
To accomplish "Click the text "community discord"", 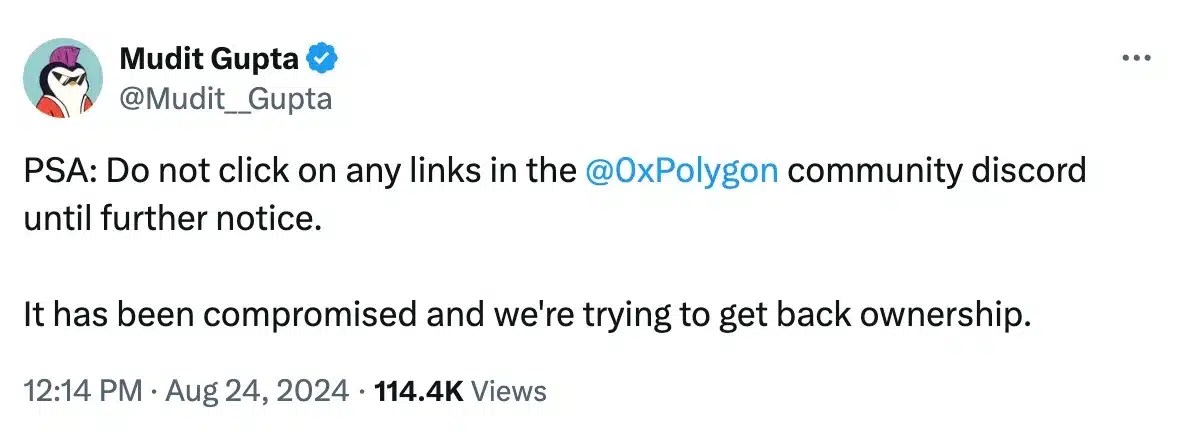I will coord(937,171).
